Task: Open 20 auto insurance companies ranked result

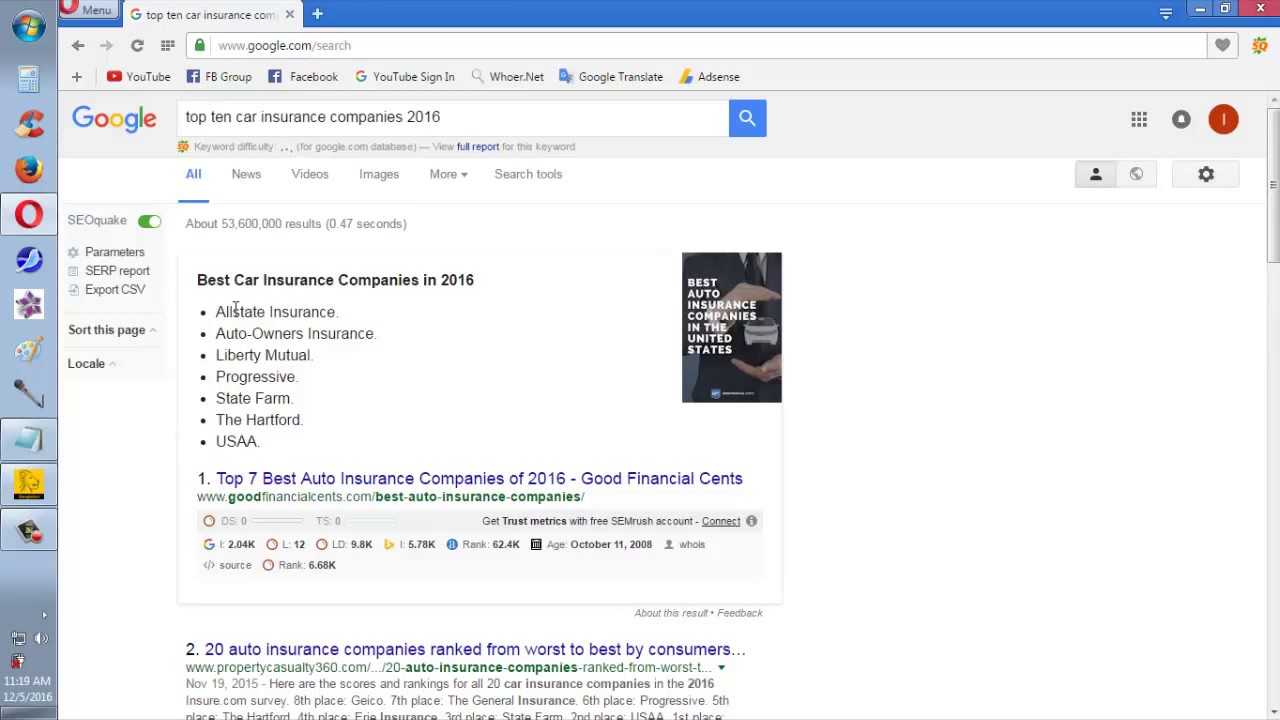Action: 475,649
